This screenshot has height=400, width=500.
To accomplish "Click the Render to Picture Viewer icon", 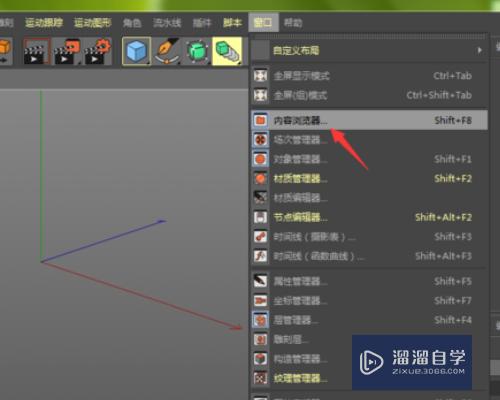I will [x=67, y=51].
